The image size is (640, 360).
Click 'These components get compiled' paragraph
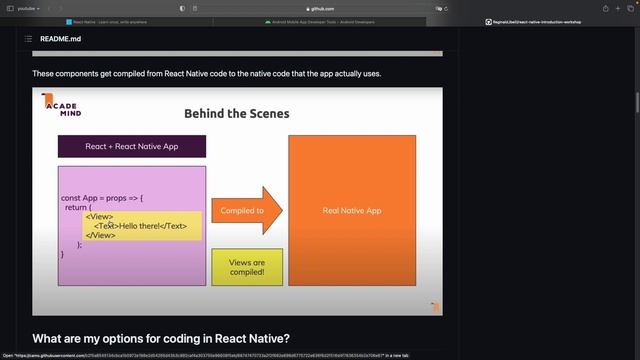click(207, 74)
